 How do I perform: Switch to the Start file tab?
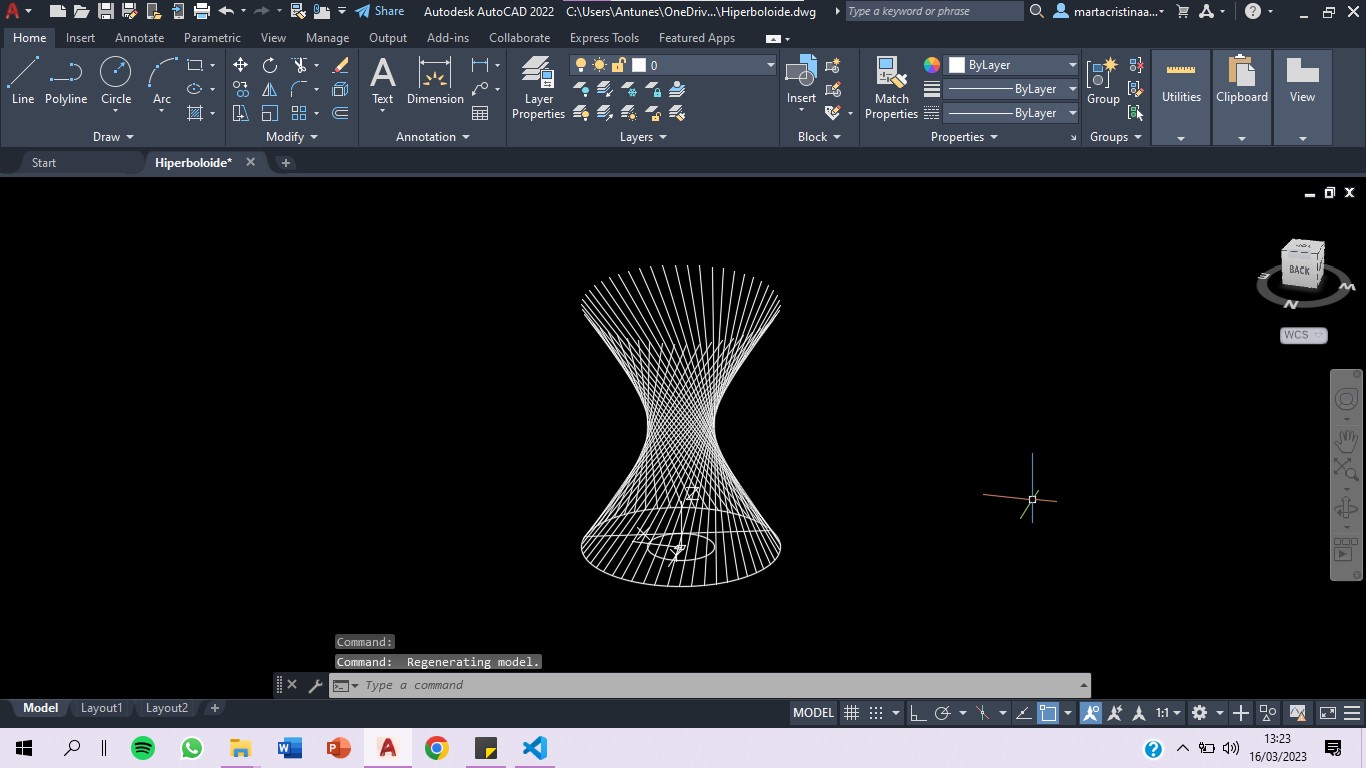(x=44, y=162)
